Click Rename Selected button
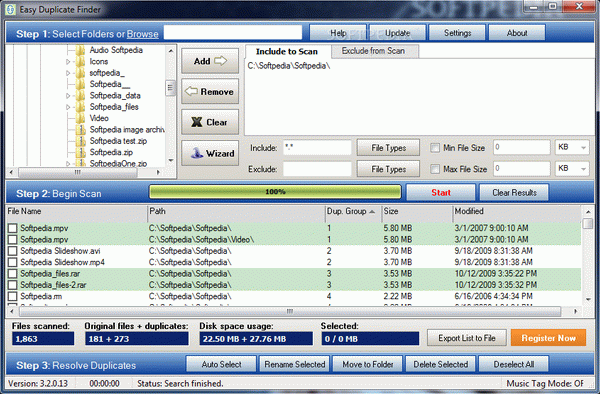600x394 pixels. [x=294, y=364]
